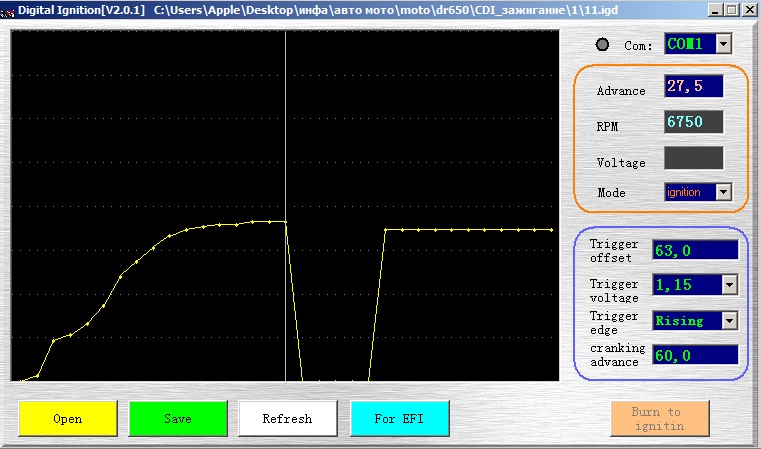Click the curve point at the graph peak
761x449 pixels.
tap(285, 222)
